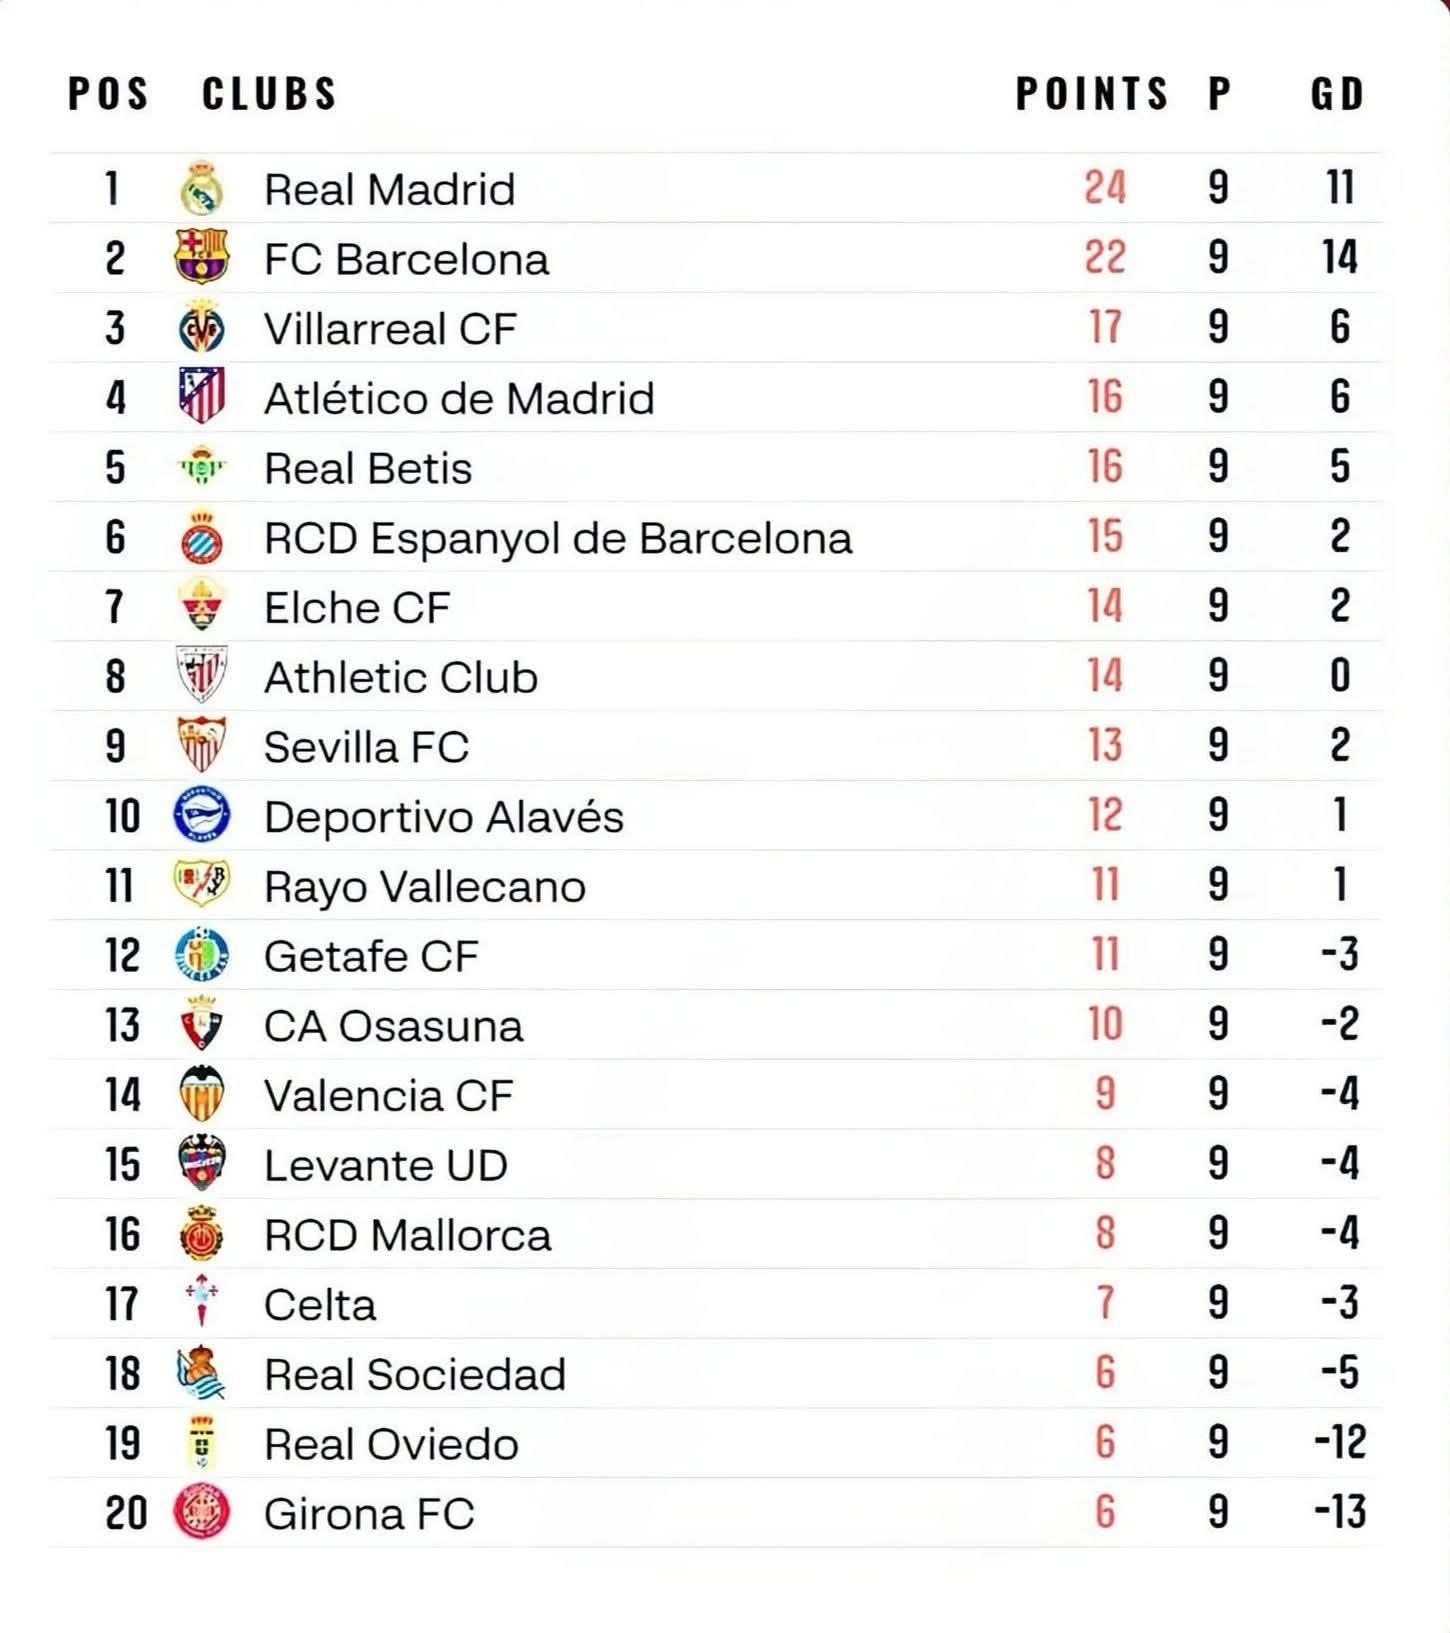Click the FC Barcelona club crest

[x=202, y=258]
